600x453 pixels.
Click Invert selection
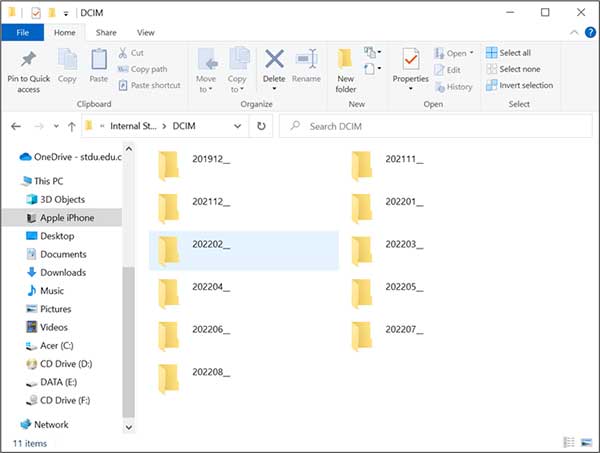(519, 85)
